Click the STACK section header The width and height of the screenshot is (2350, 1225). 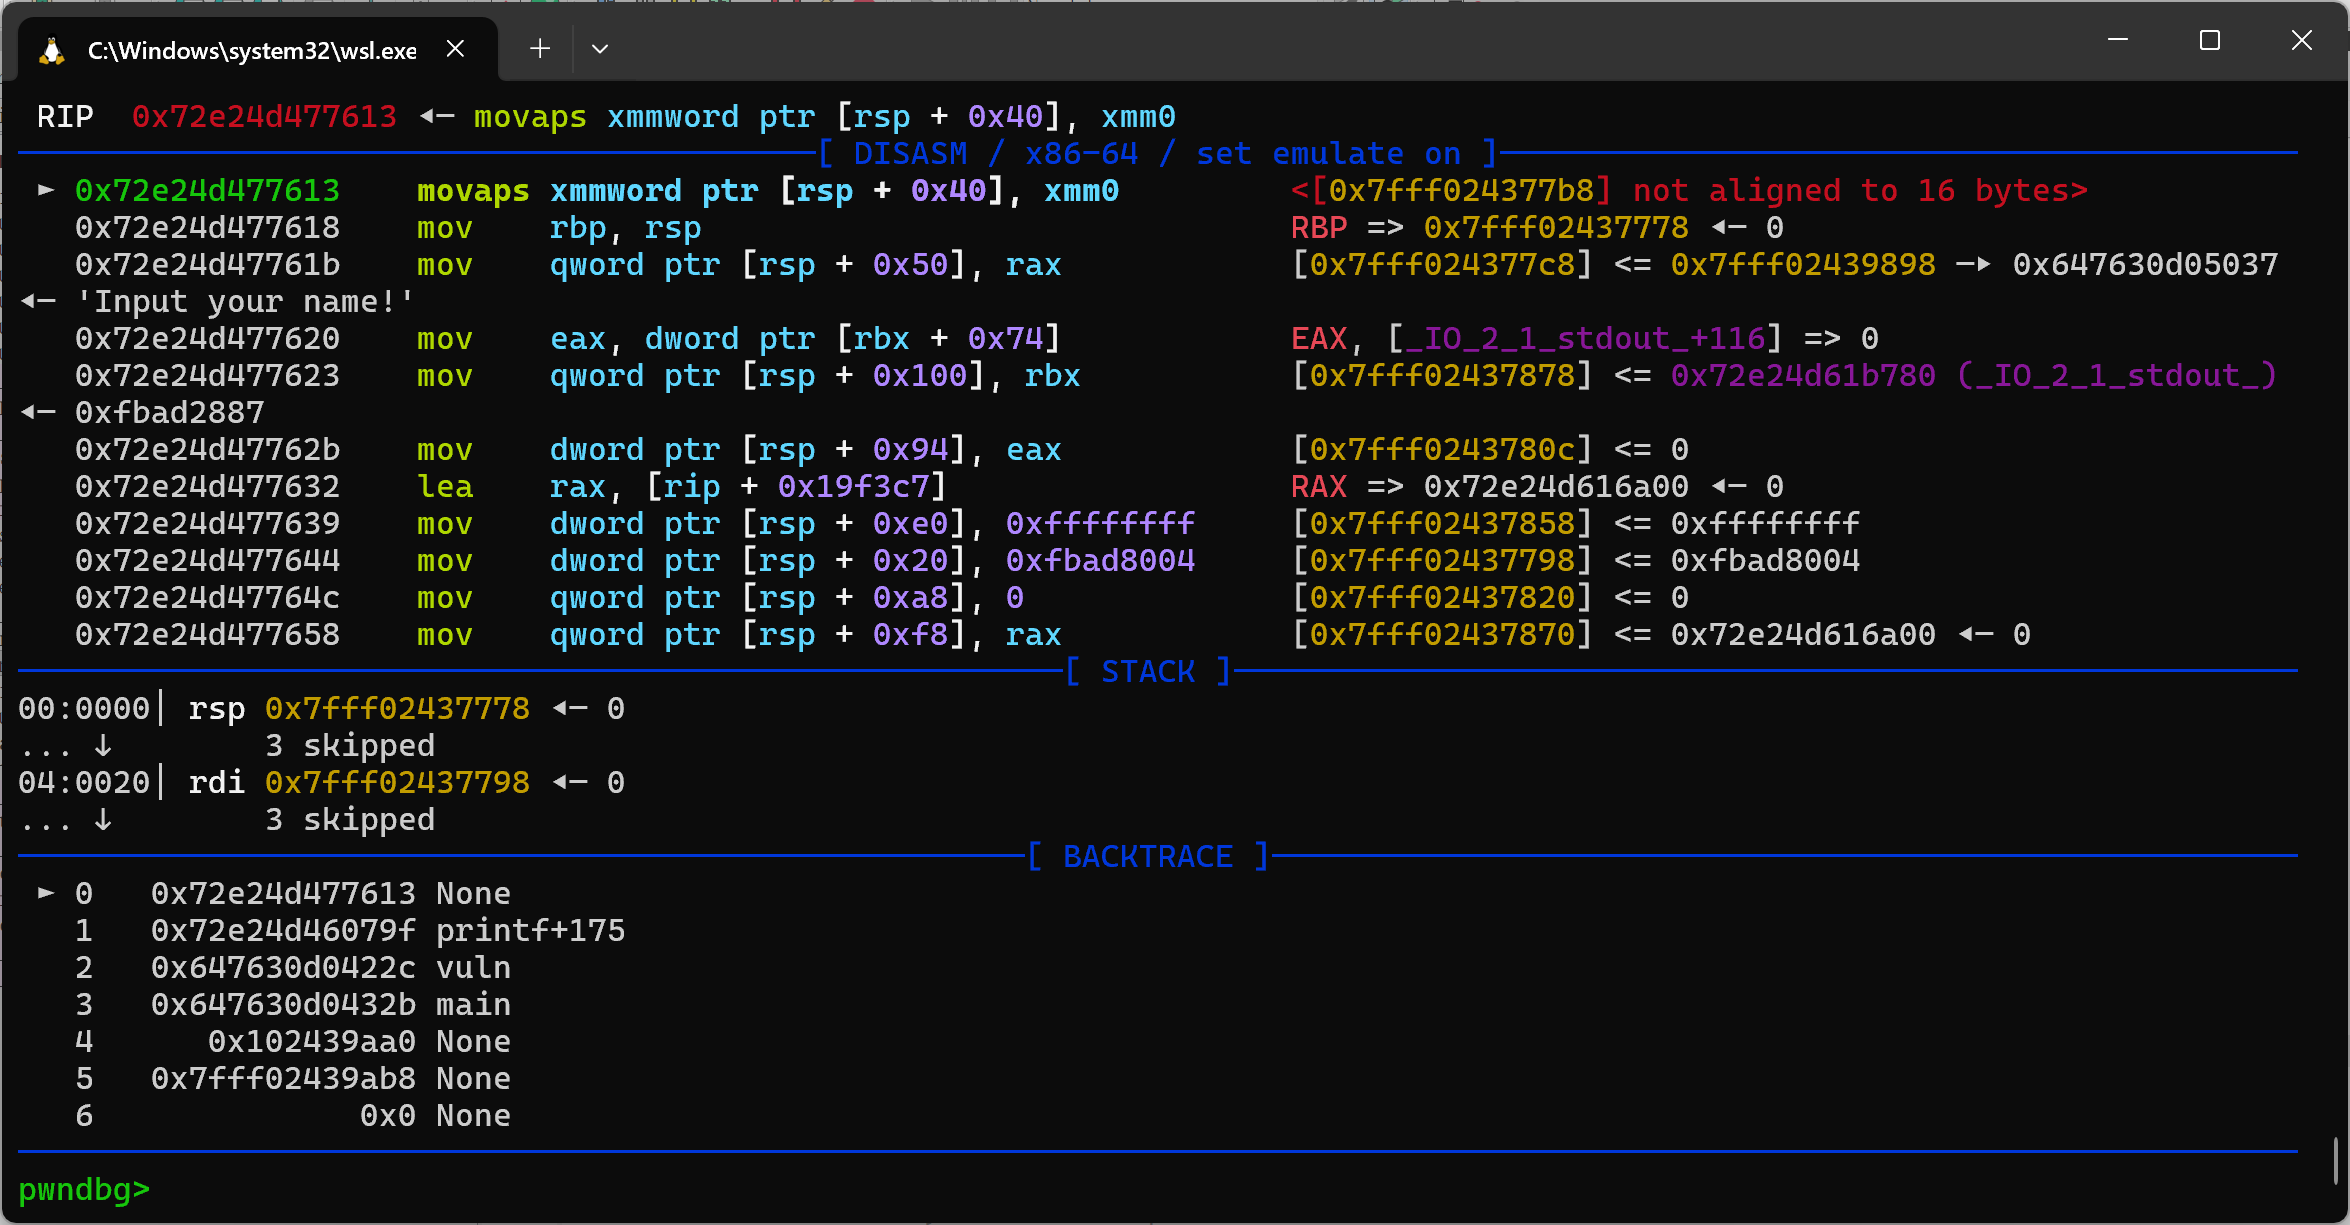[x=1148, y=671]
